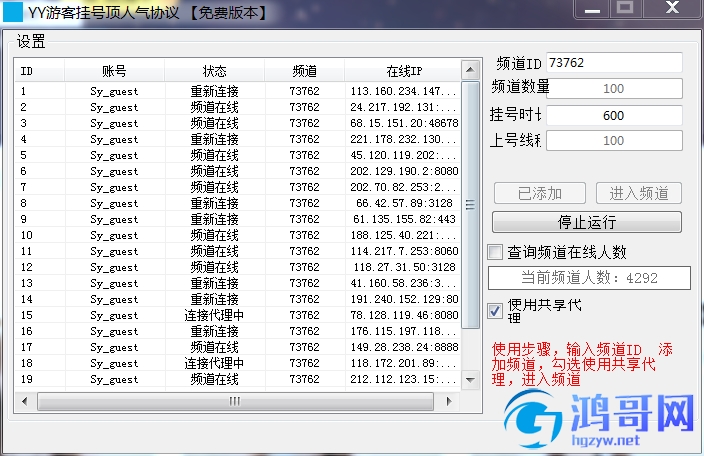The image size is (704, 456).
Task: Minimize the YY window
Action: (592, 9)
